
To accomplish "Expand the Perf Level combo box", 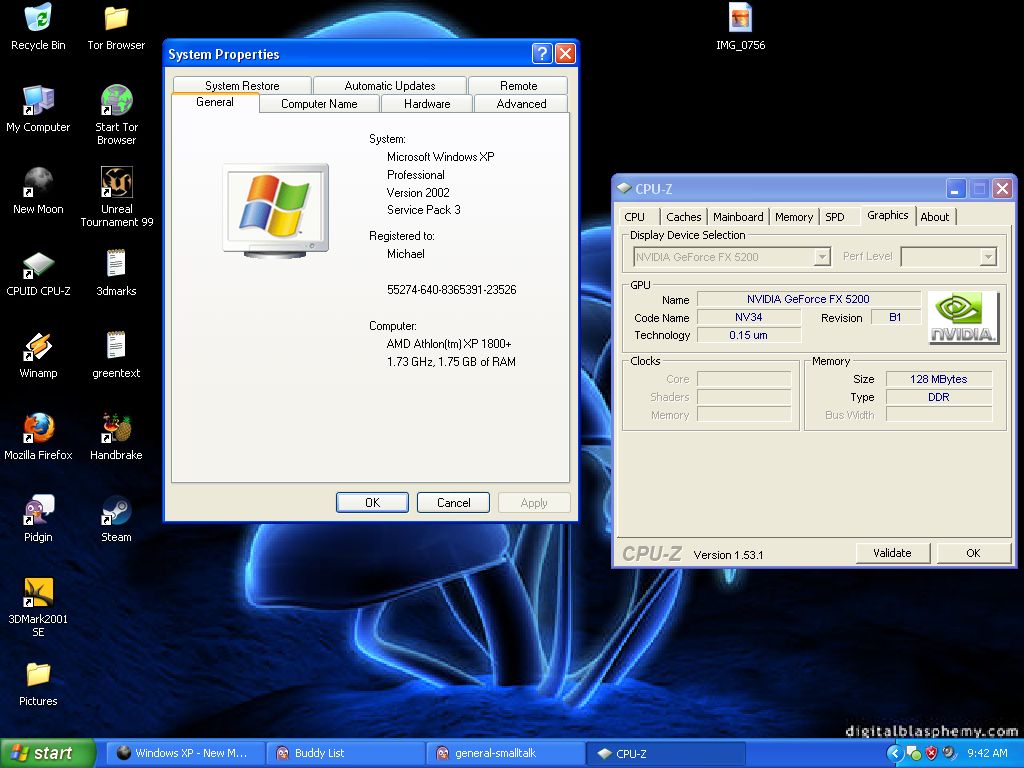I will (x=989, y=256).
